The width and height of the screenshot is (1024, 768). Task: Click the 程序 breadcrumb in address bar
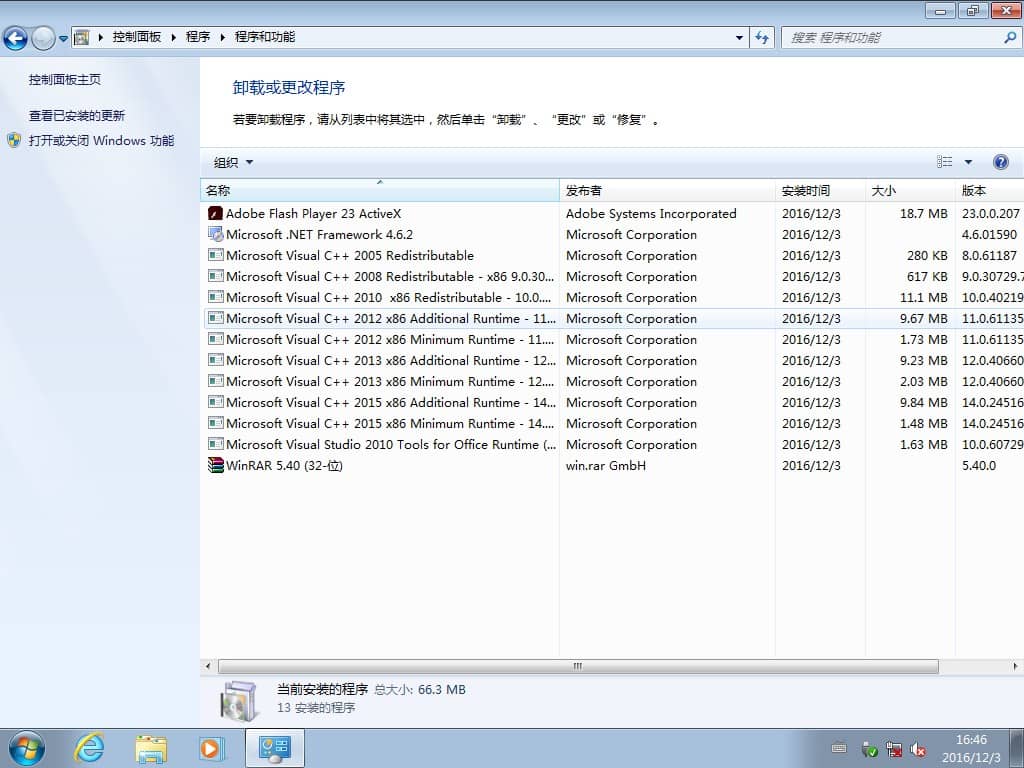[198, 37]
